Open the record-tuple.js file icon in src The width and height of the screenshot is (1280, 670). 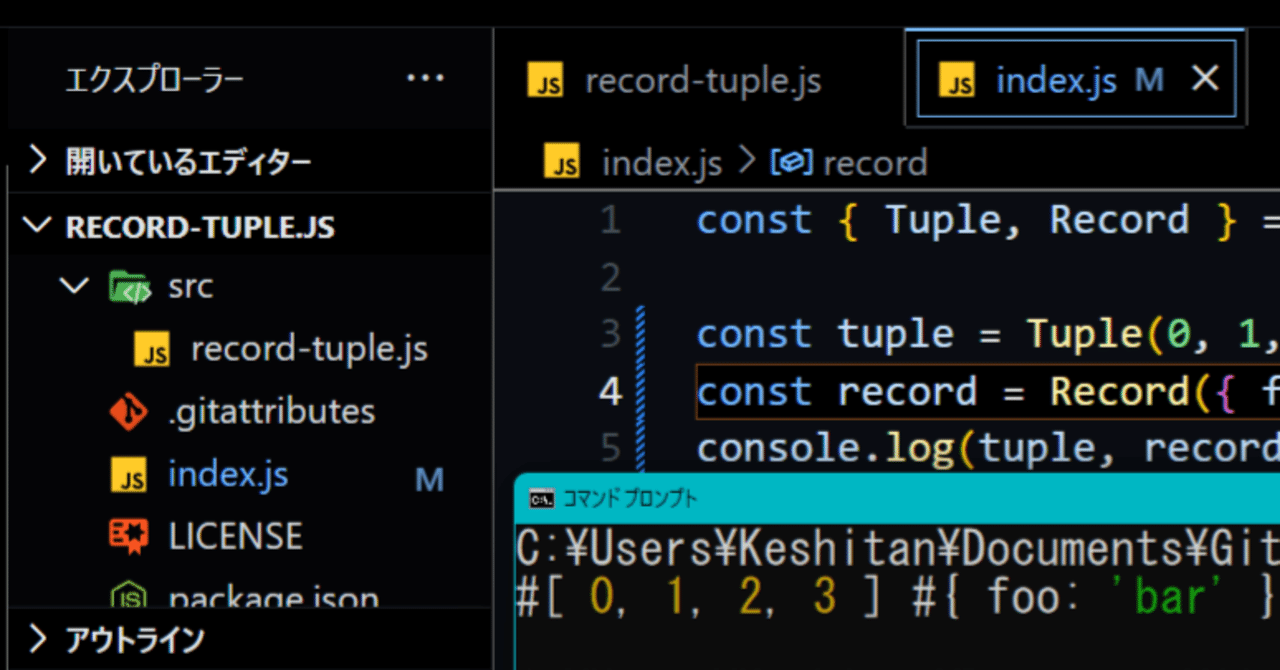point(150,348)
